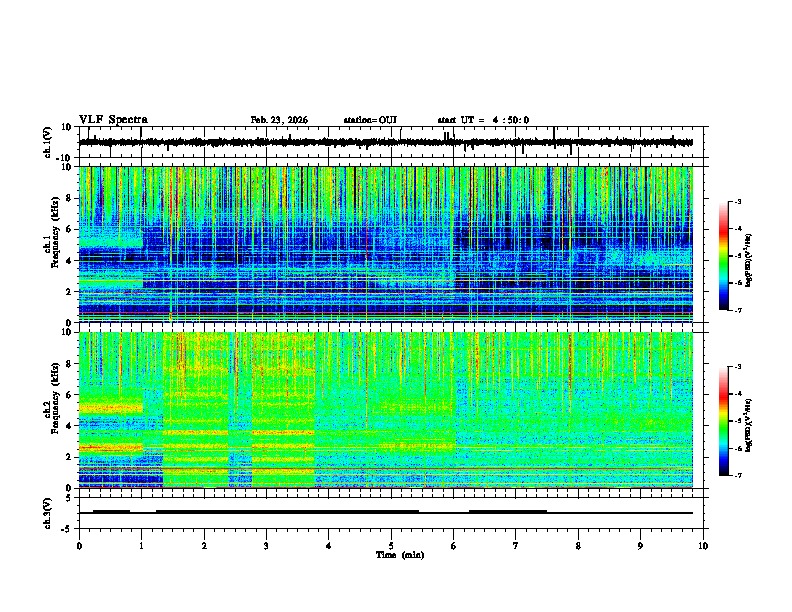Click the "VLF Spectra" title text
This screenshot has width=792, height=612.
pos(113,120)
